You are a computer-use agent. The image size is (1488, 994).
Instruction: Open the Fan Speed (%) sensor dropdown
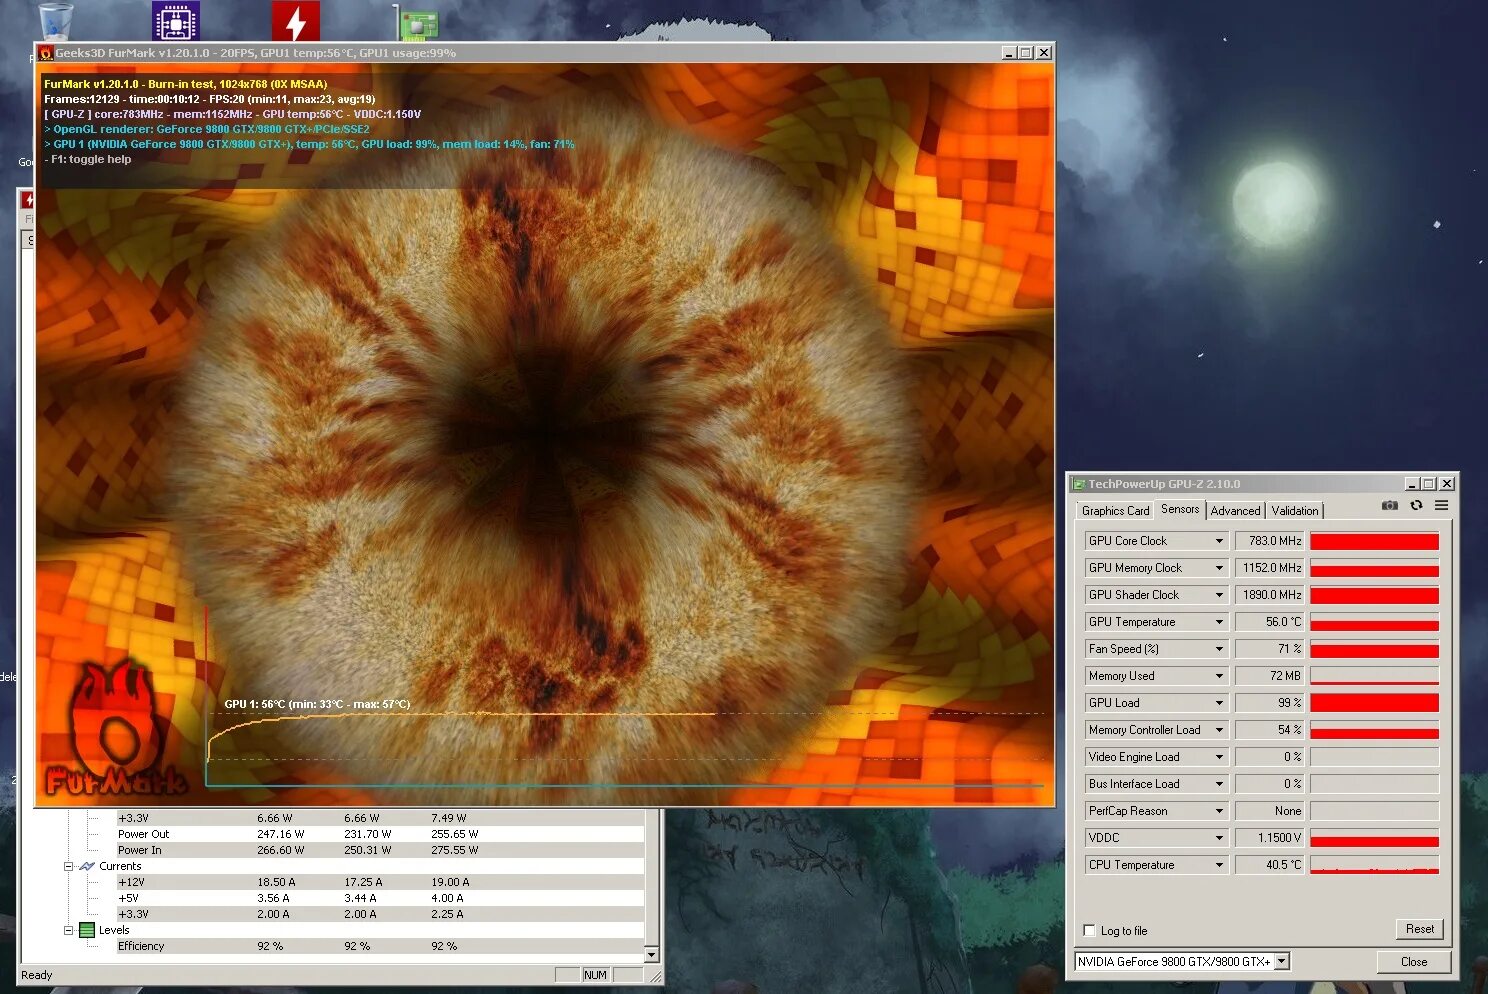1219,649
